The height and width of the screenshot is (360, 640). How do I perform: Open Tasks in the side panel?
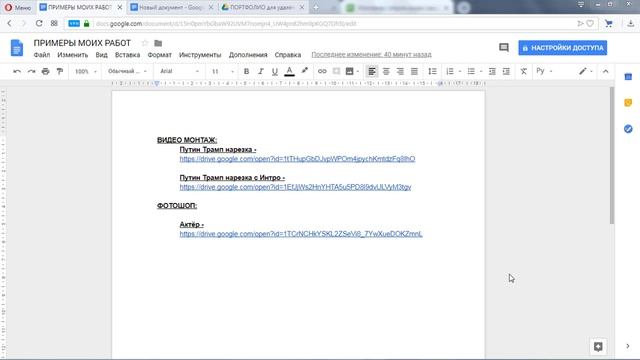[x=628, y=129]
